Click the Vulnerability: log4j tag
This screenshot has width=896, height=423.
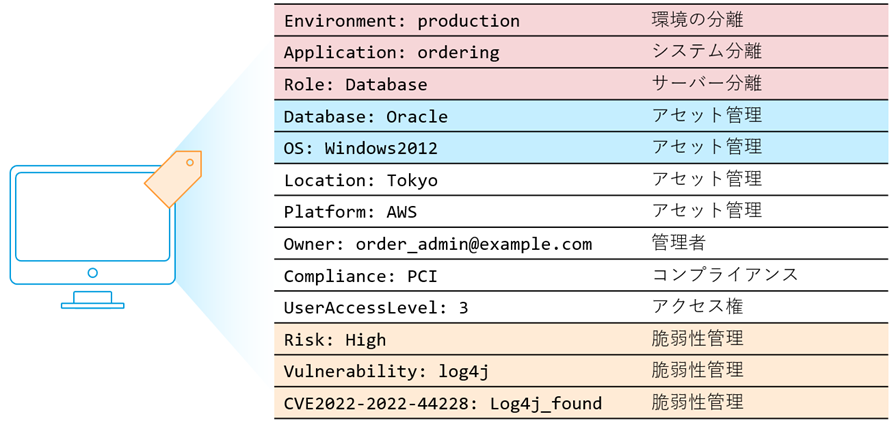pos(387,373)
